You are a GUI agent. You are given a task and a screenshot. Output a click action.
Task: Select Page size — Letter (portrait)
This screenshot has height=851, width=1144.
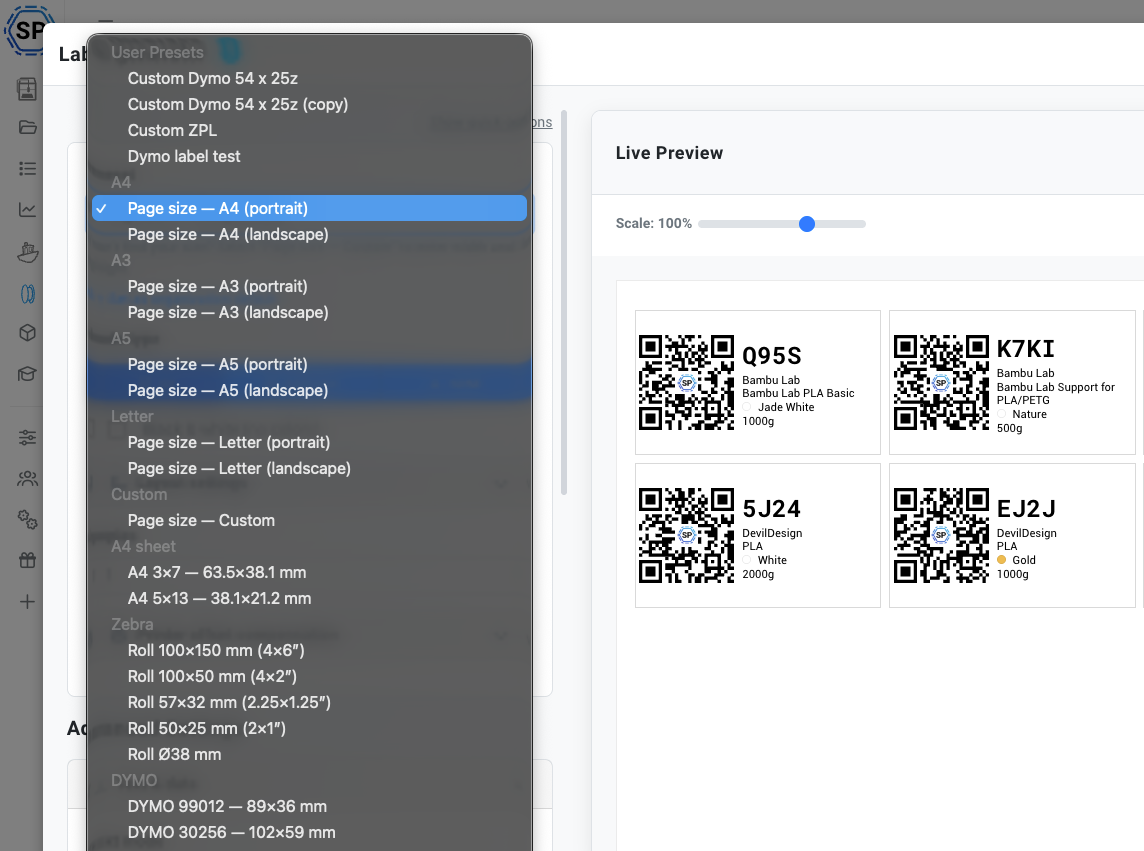pyautogui.click(x=309, y=442)
